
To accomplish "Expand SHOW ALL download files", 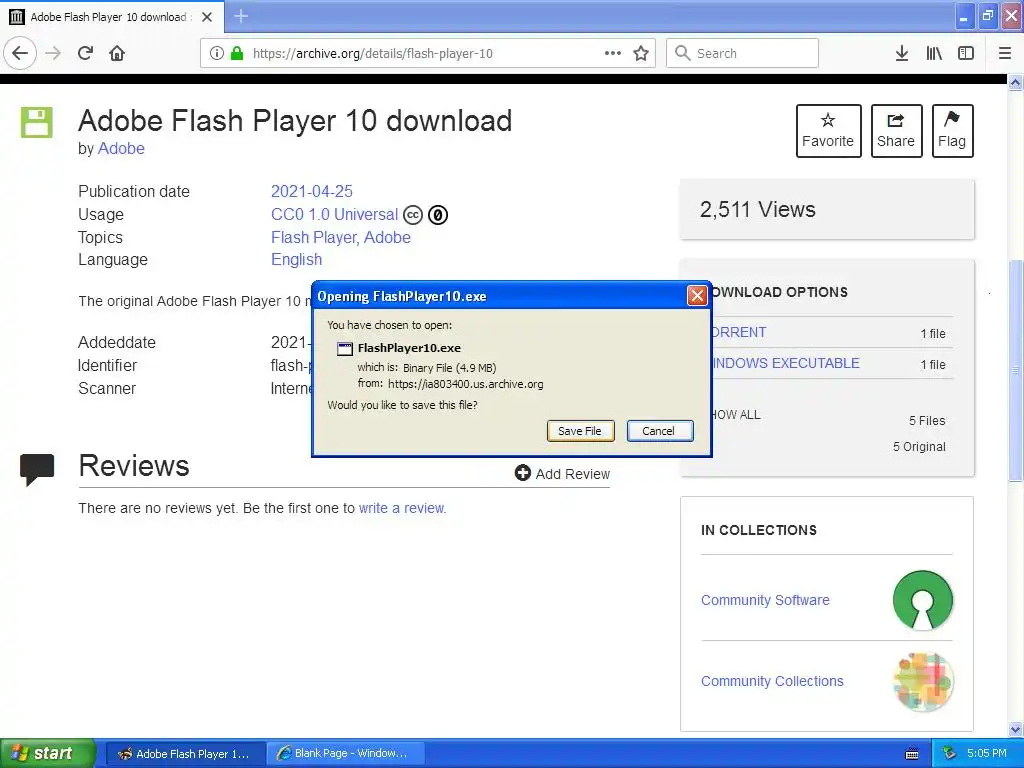I will [736, 415].
